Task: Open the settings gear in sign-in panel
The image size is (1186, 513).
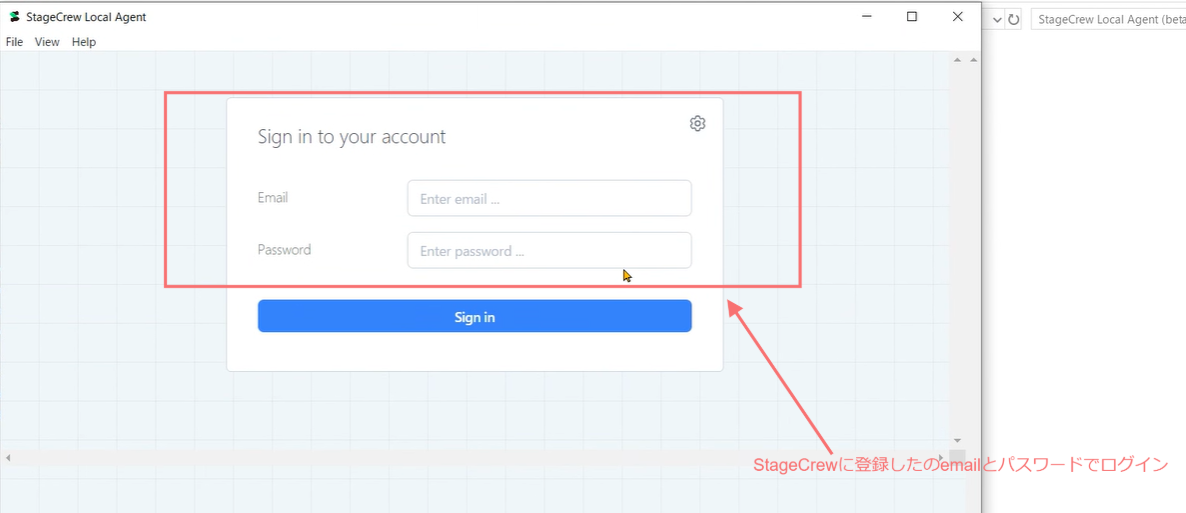Action: (698, 123)
